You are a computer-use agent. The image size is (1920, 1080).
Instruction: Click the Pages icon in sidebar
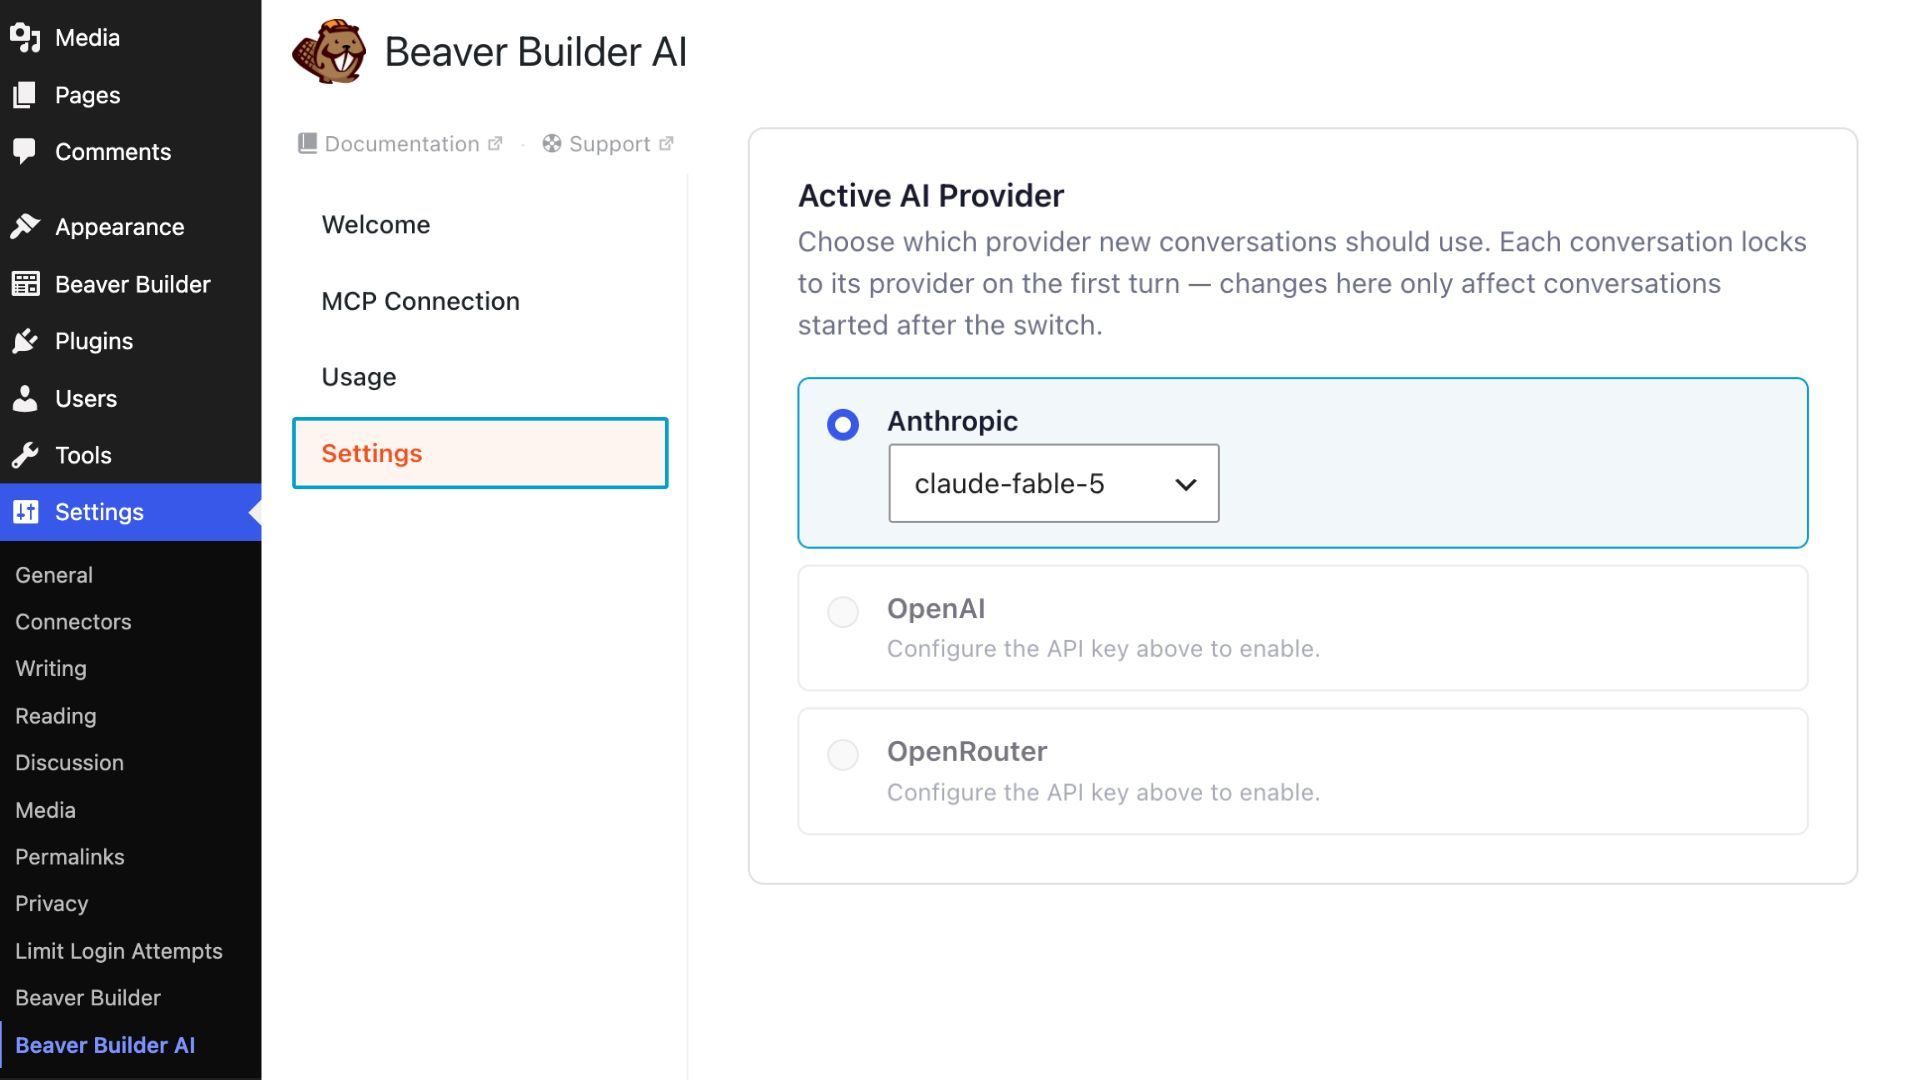point(25,95)
